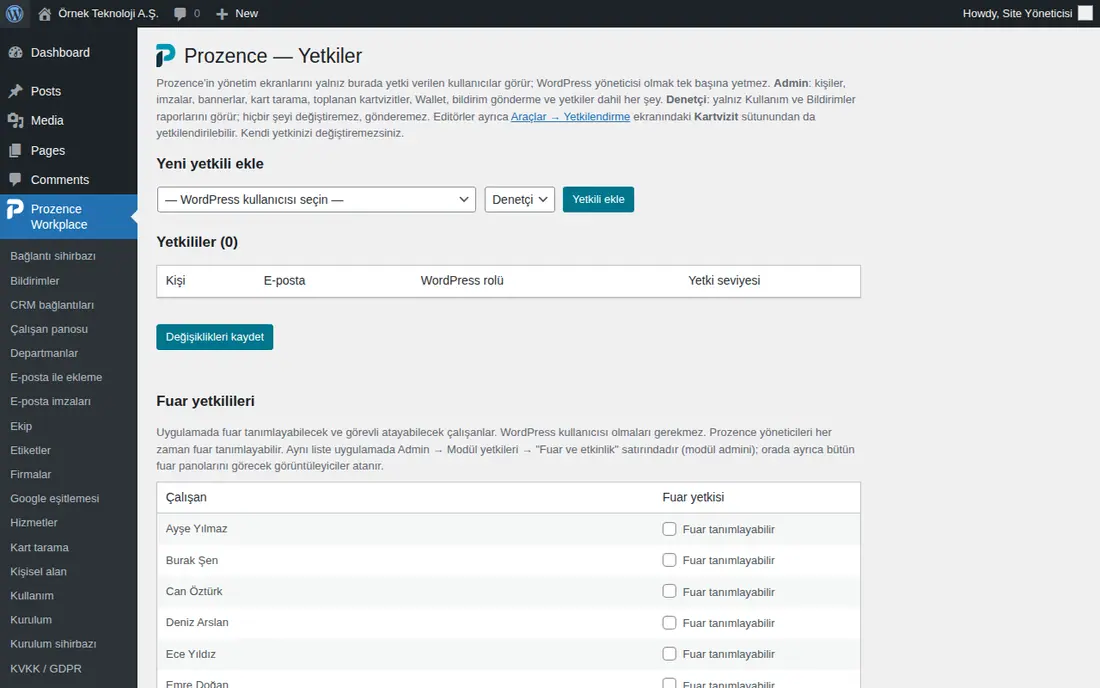1100x688 pixels.
Task: Open Firmalar submenu item
Action: pos(31,474)
